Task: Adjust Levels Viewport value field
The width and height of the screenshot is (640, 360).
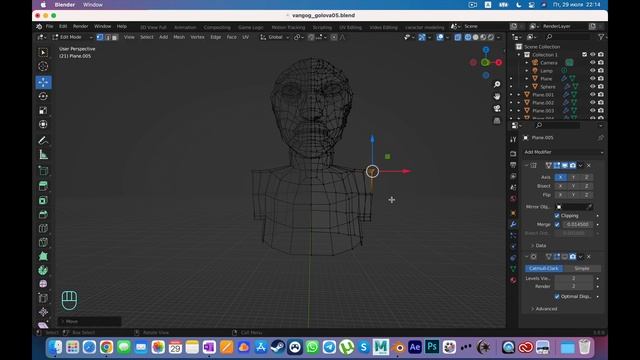Action: (573, 278)
